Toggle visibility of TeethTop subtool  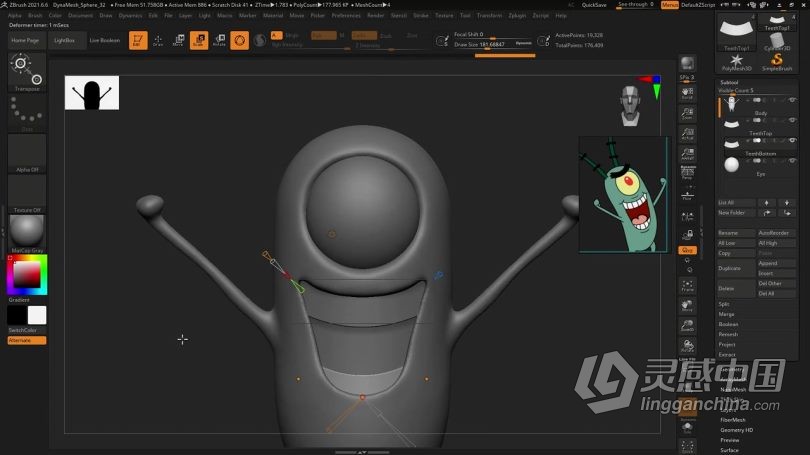point(792,120)
